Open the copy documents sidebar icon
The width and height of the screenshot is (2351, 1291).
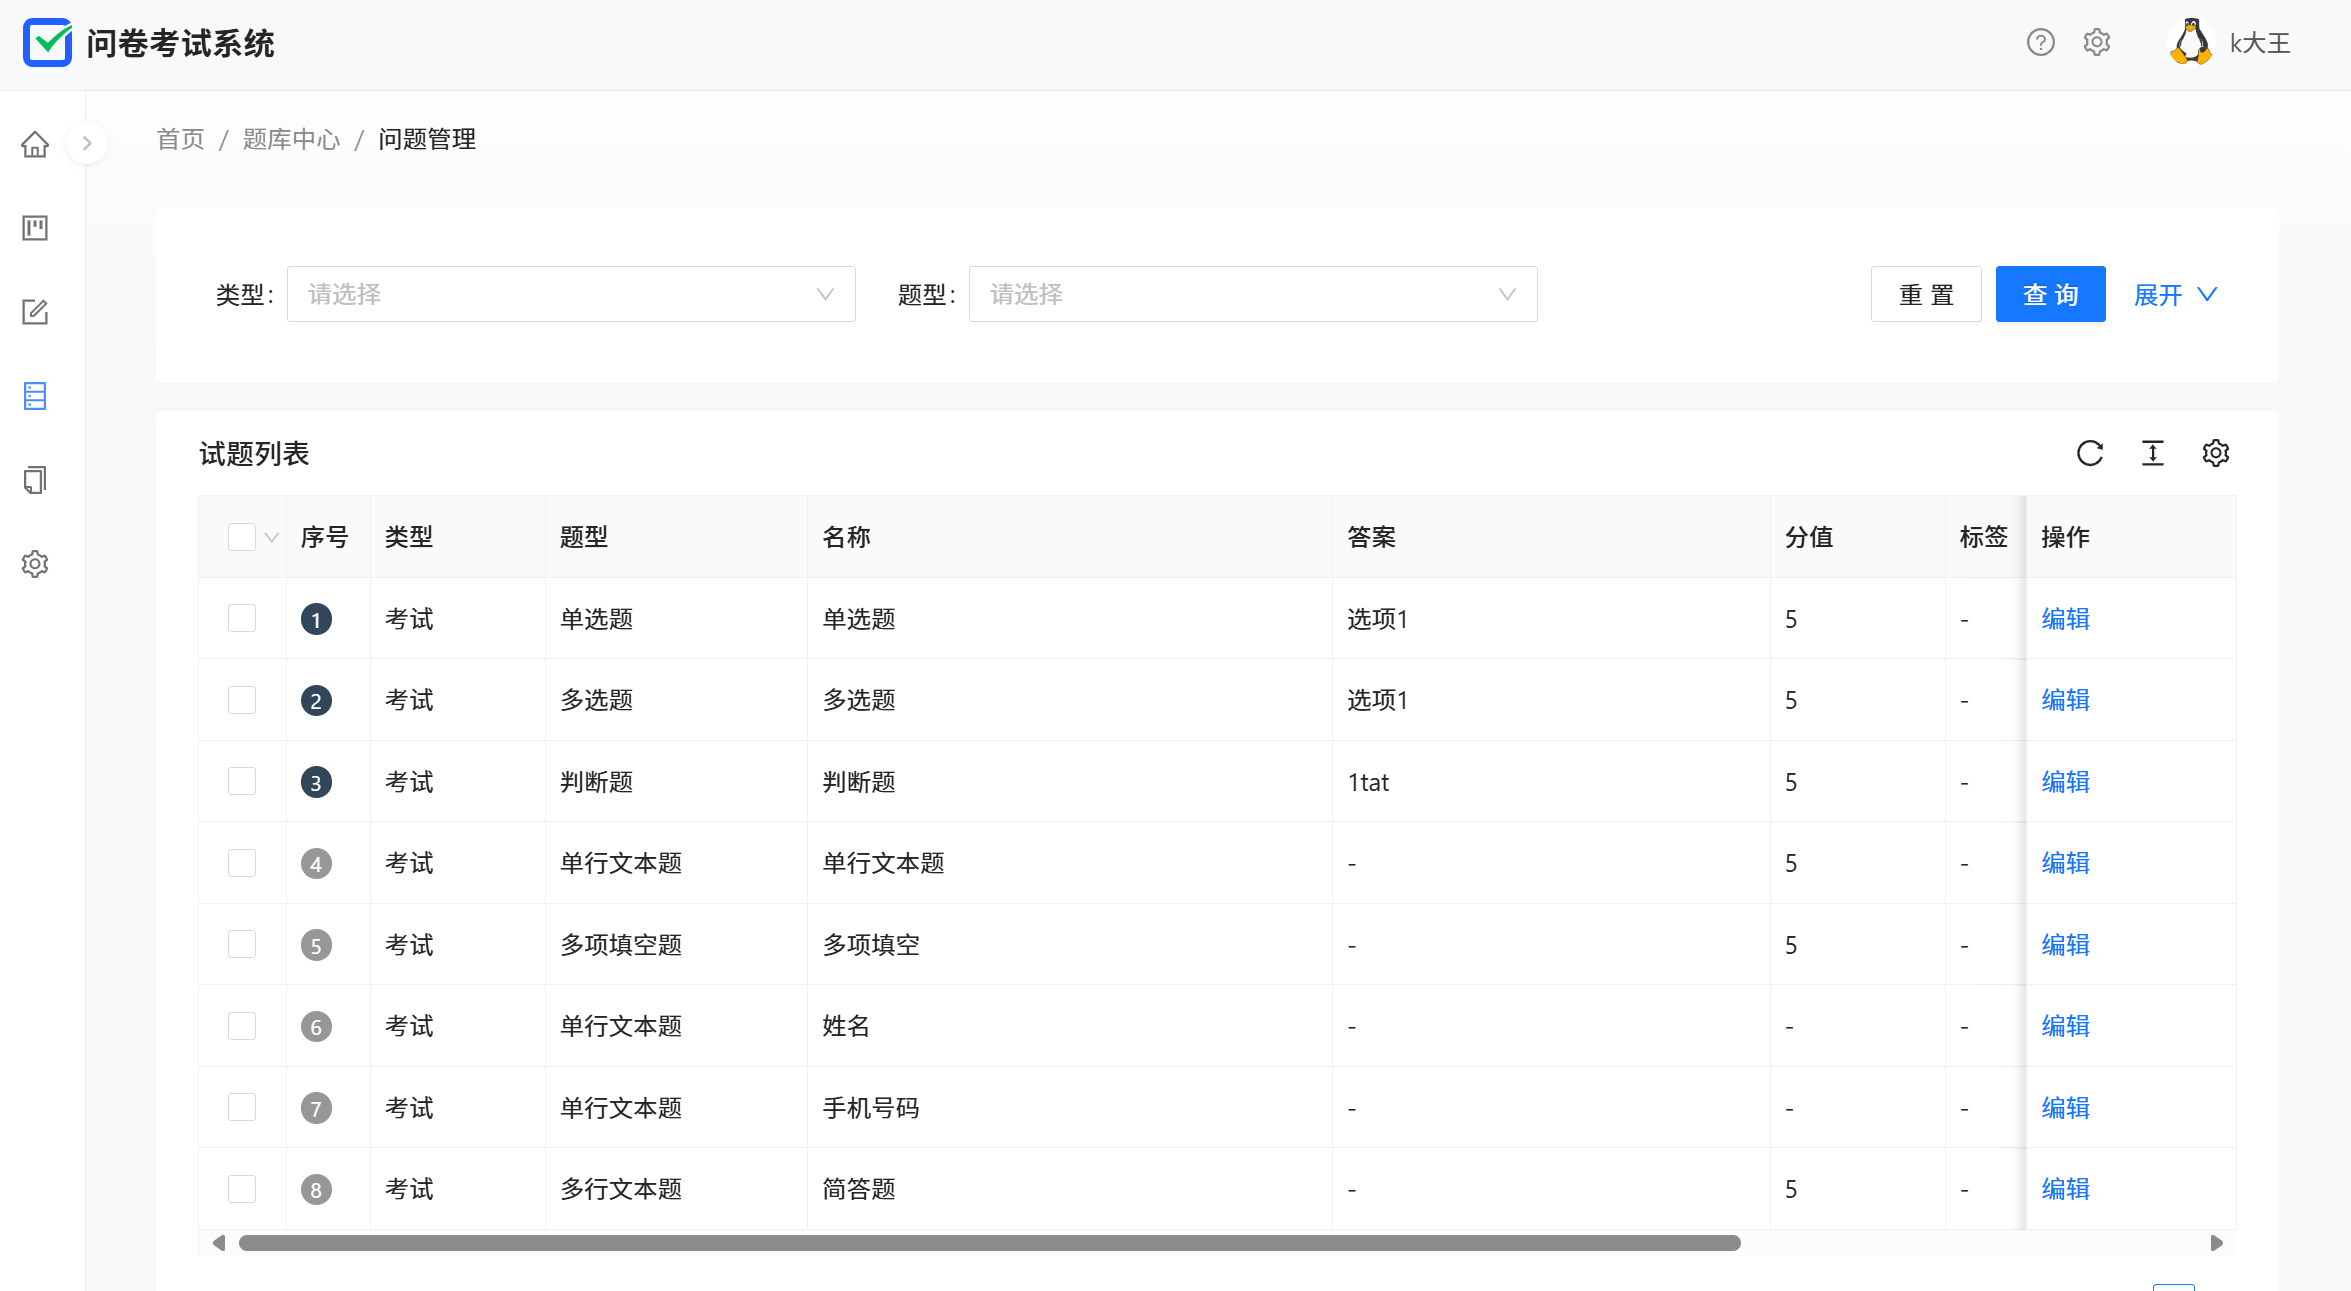tap(35, 480)
